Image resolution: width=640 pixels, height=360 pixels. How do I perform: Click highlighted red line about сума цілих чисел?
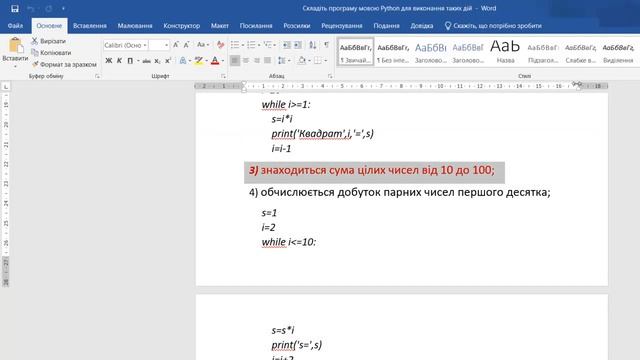pyautogui.click(x=372, y=170)
